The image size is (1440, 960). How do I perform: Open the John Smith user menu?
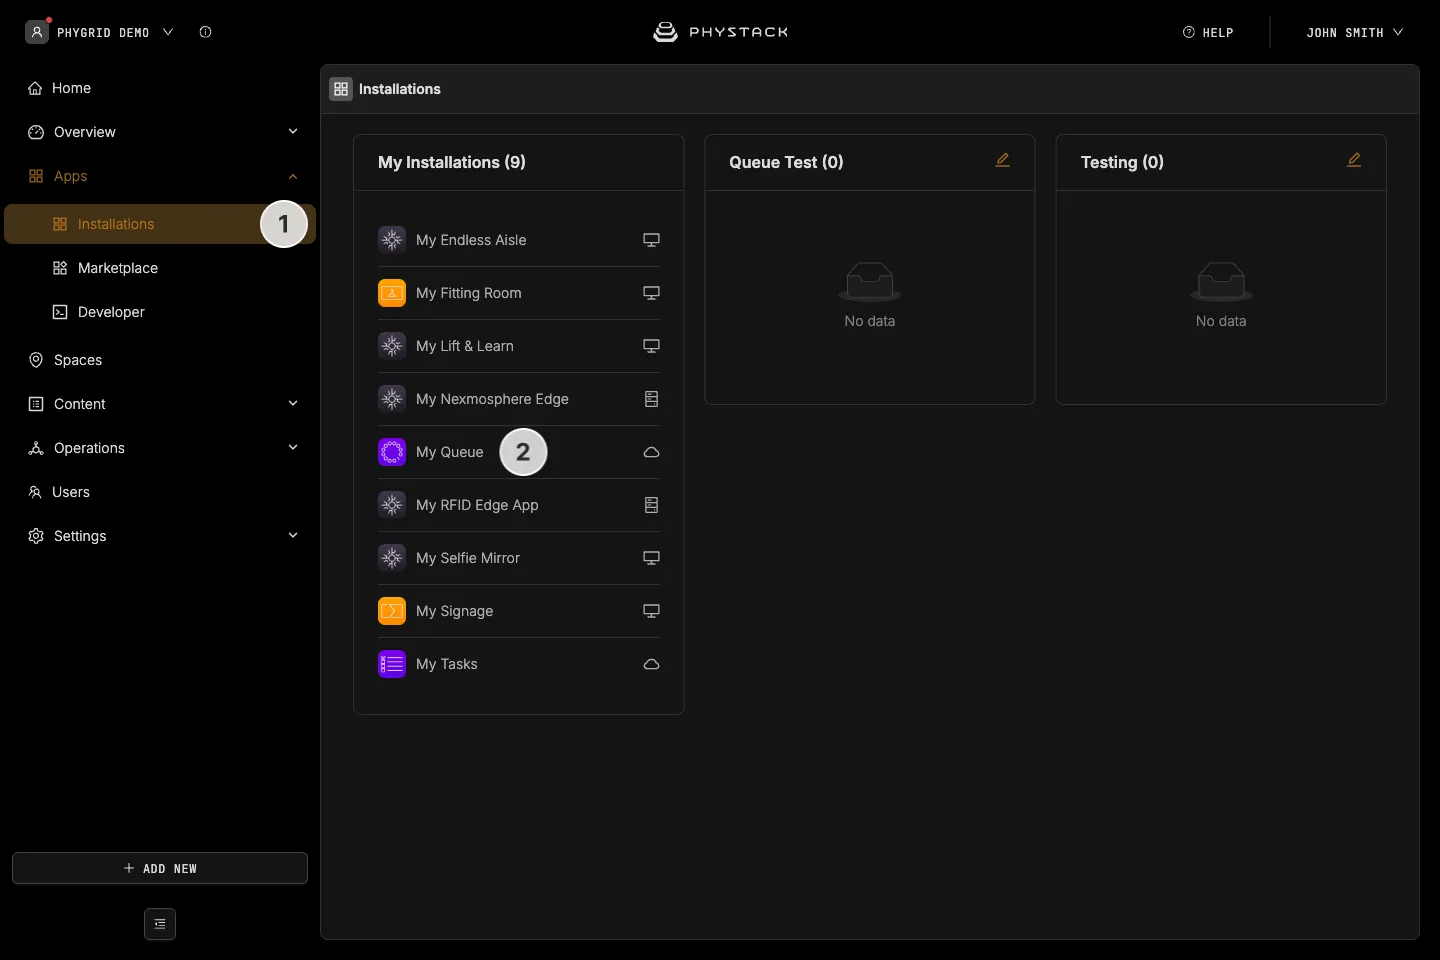tap(1354, 32)
